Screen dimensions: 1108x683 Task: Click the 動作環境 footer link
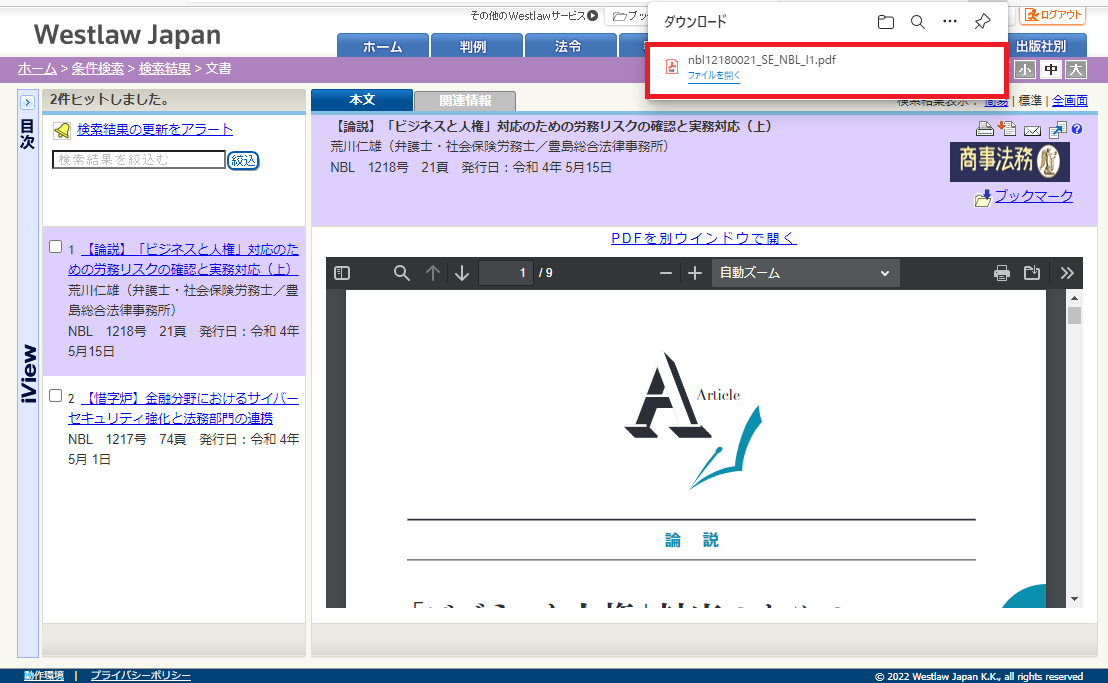(x=44, y=675)
